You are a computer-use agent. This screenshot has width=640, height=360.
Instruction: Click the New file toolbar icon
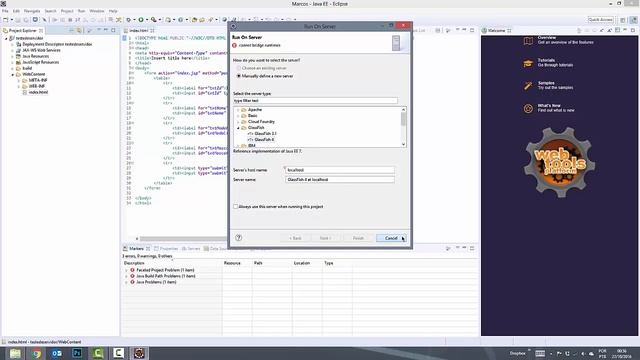[6, 20]
